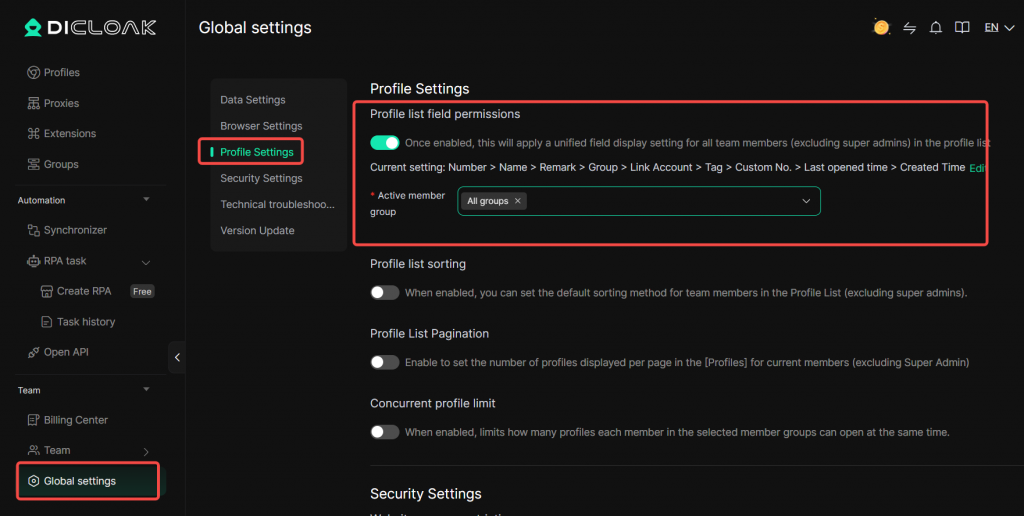Collapse the Team section arrow
The width and height of the screenshot is (1024, 516).
[x=146, y=389]
